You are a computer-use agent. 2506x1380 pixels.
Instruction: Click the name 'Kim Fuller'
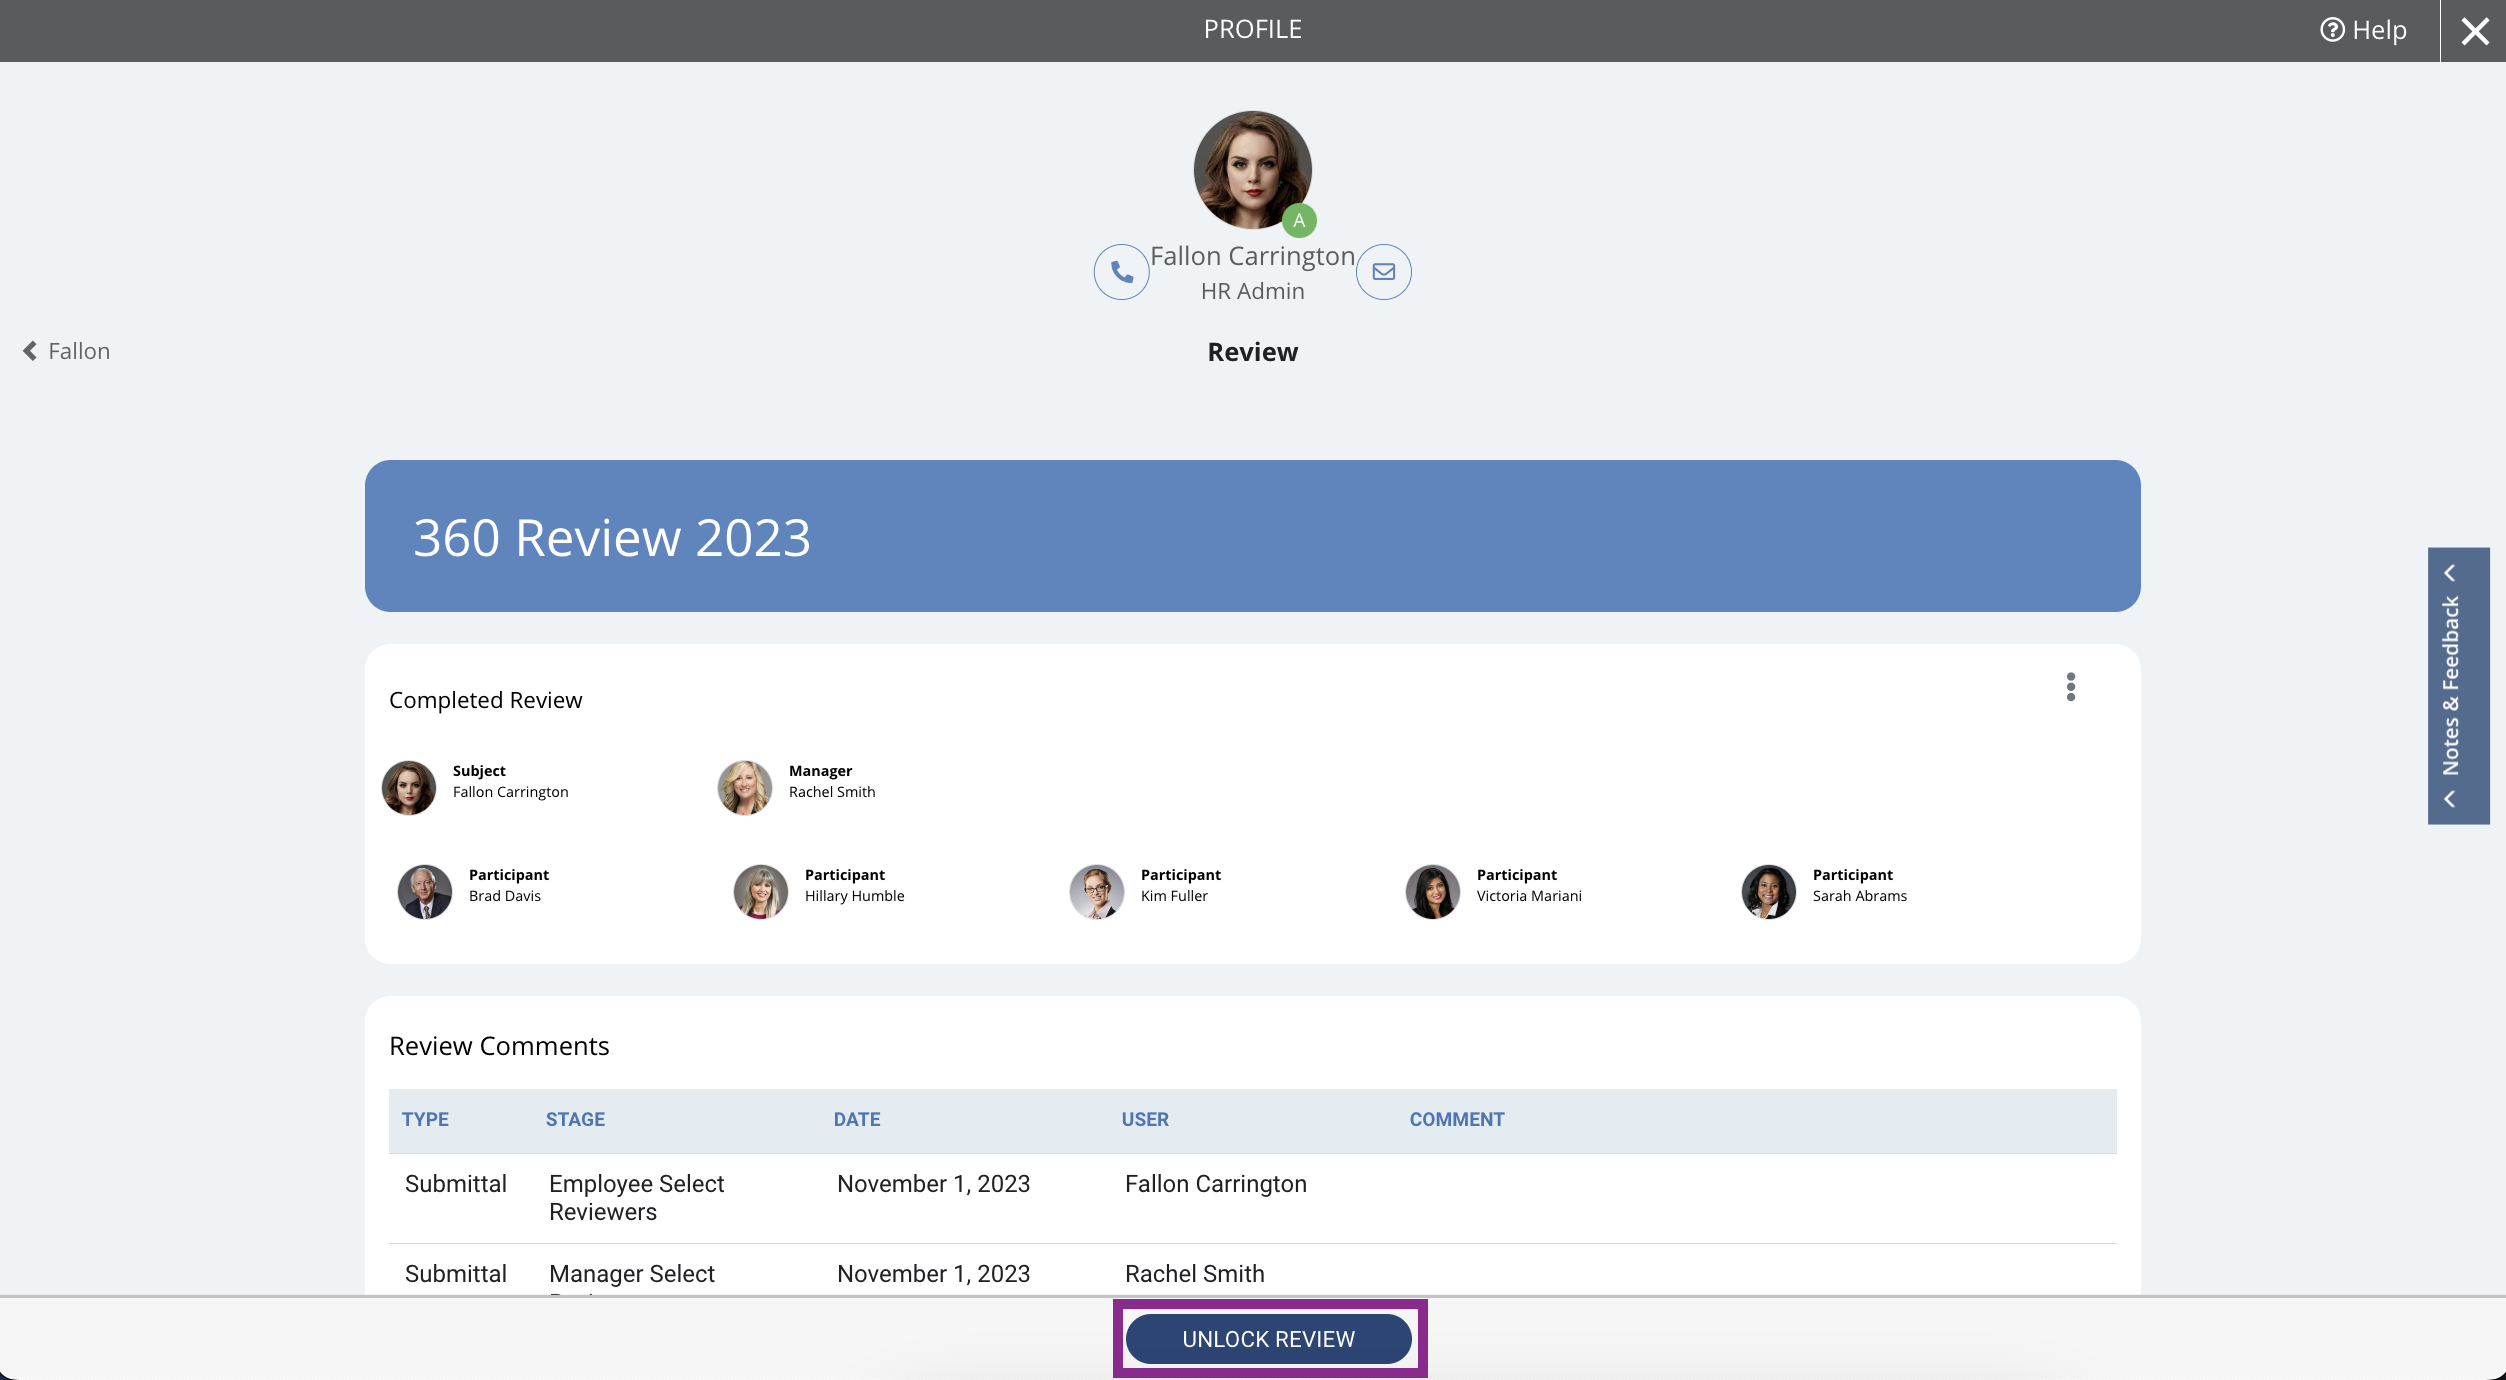[1174, 896]
